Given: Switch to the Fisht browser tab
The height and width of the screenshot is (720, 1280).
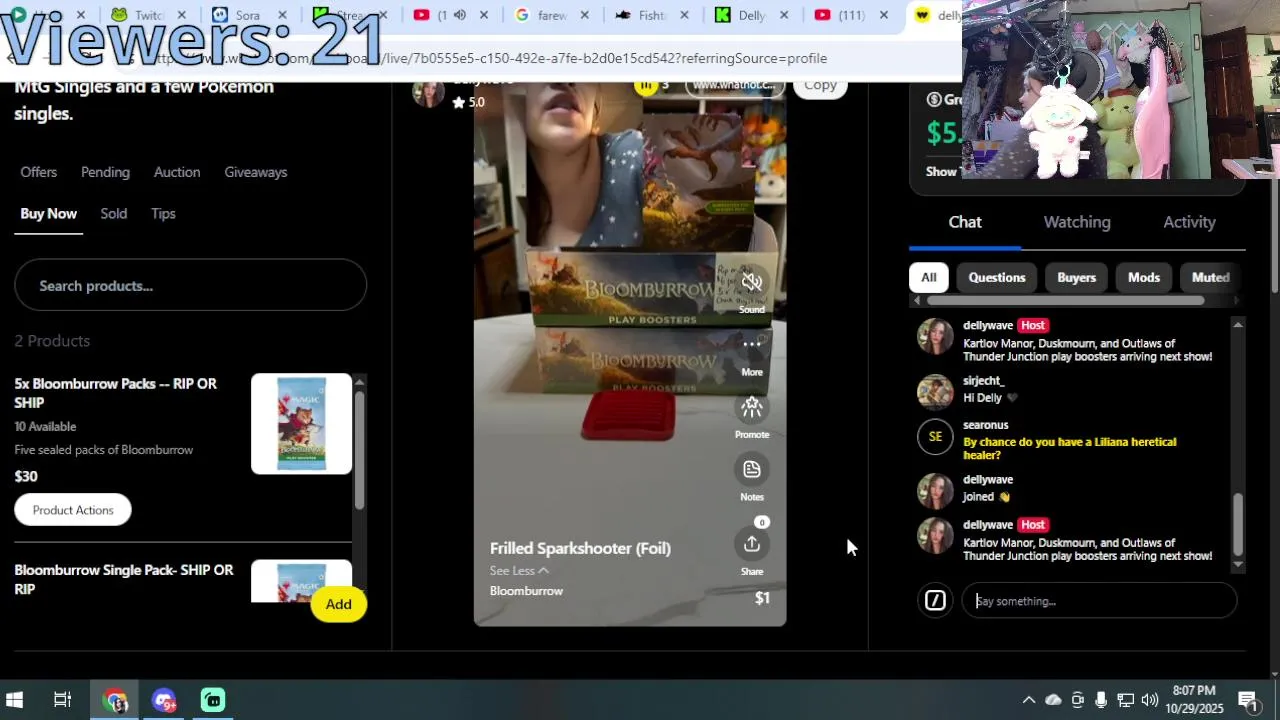Looking at the screenshot, I should pyautogui.click(x=651, y=15).
